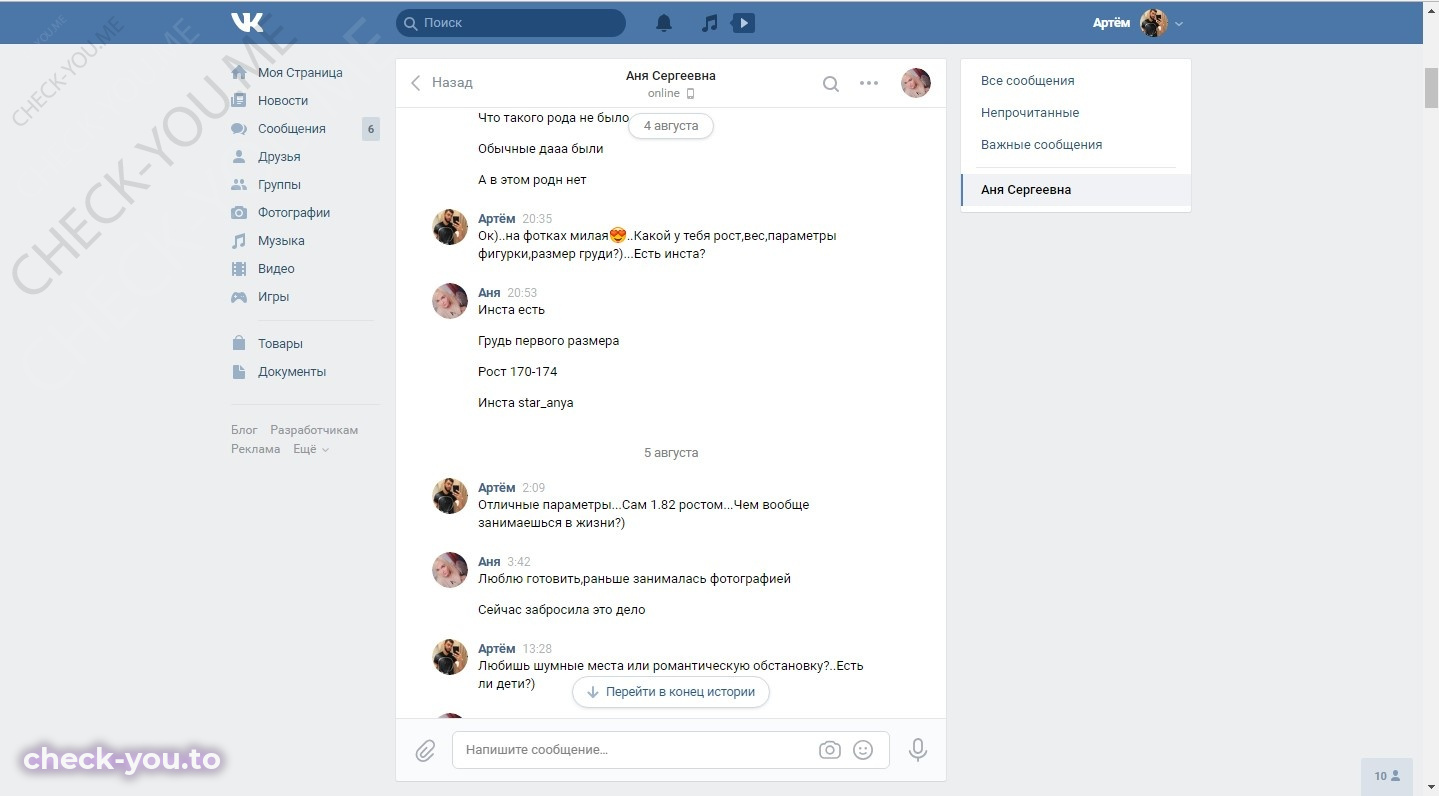Click the camera icon beside Фотографии

click(x=239, y=213)
